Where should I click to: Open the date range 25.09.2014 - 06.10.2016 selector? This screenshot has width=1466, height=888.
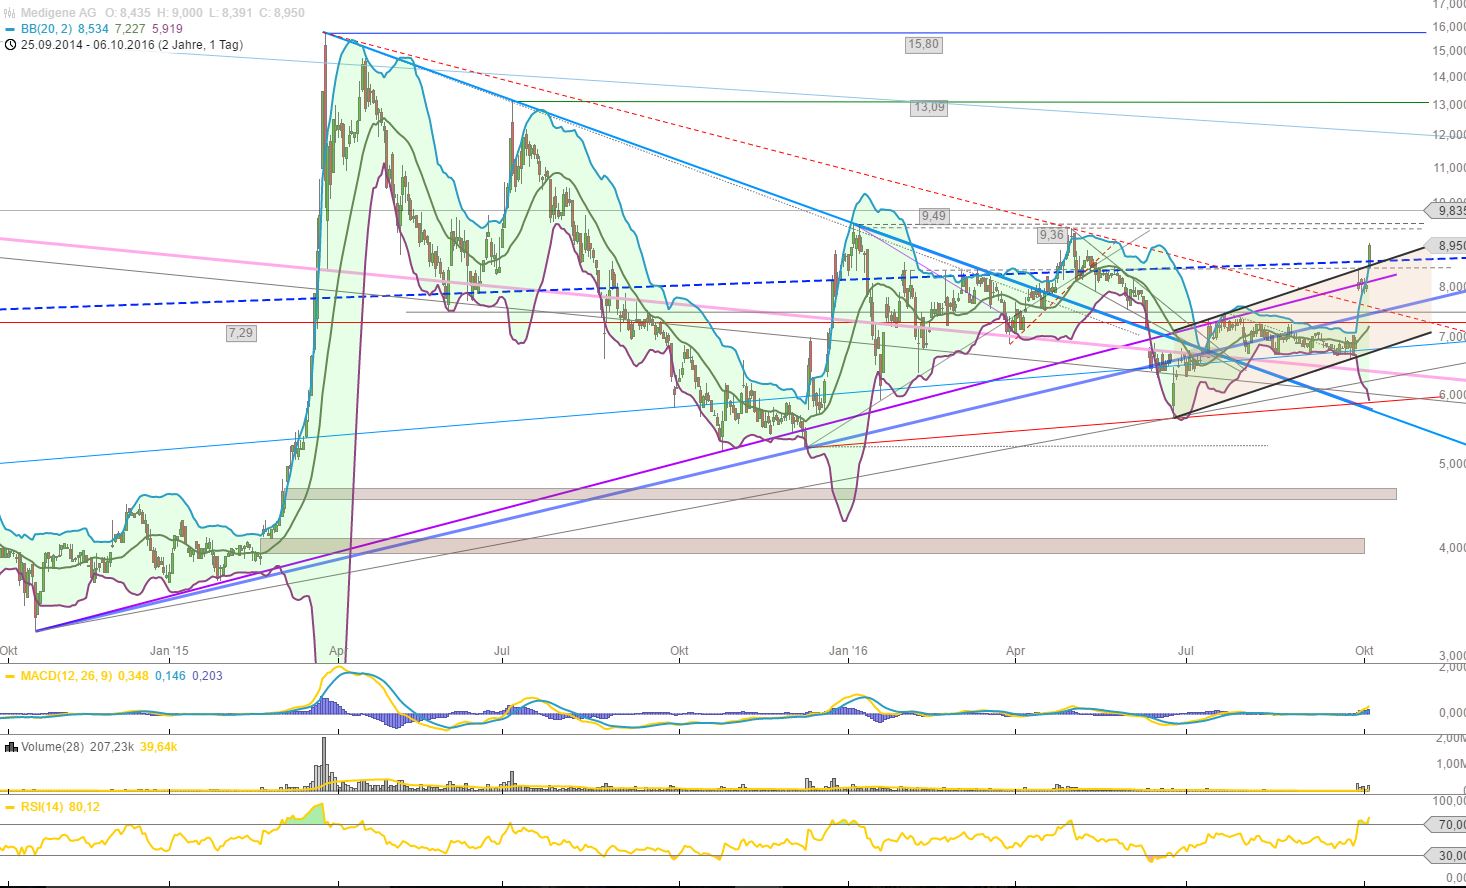130,44
